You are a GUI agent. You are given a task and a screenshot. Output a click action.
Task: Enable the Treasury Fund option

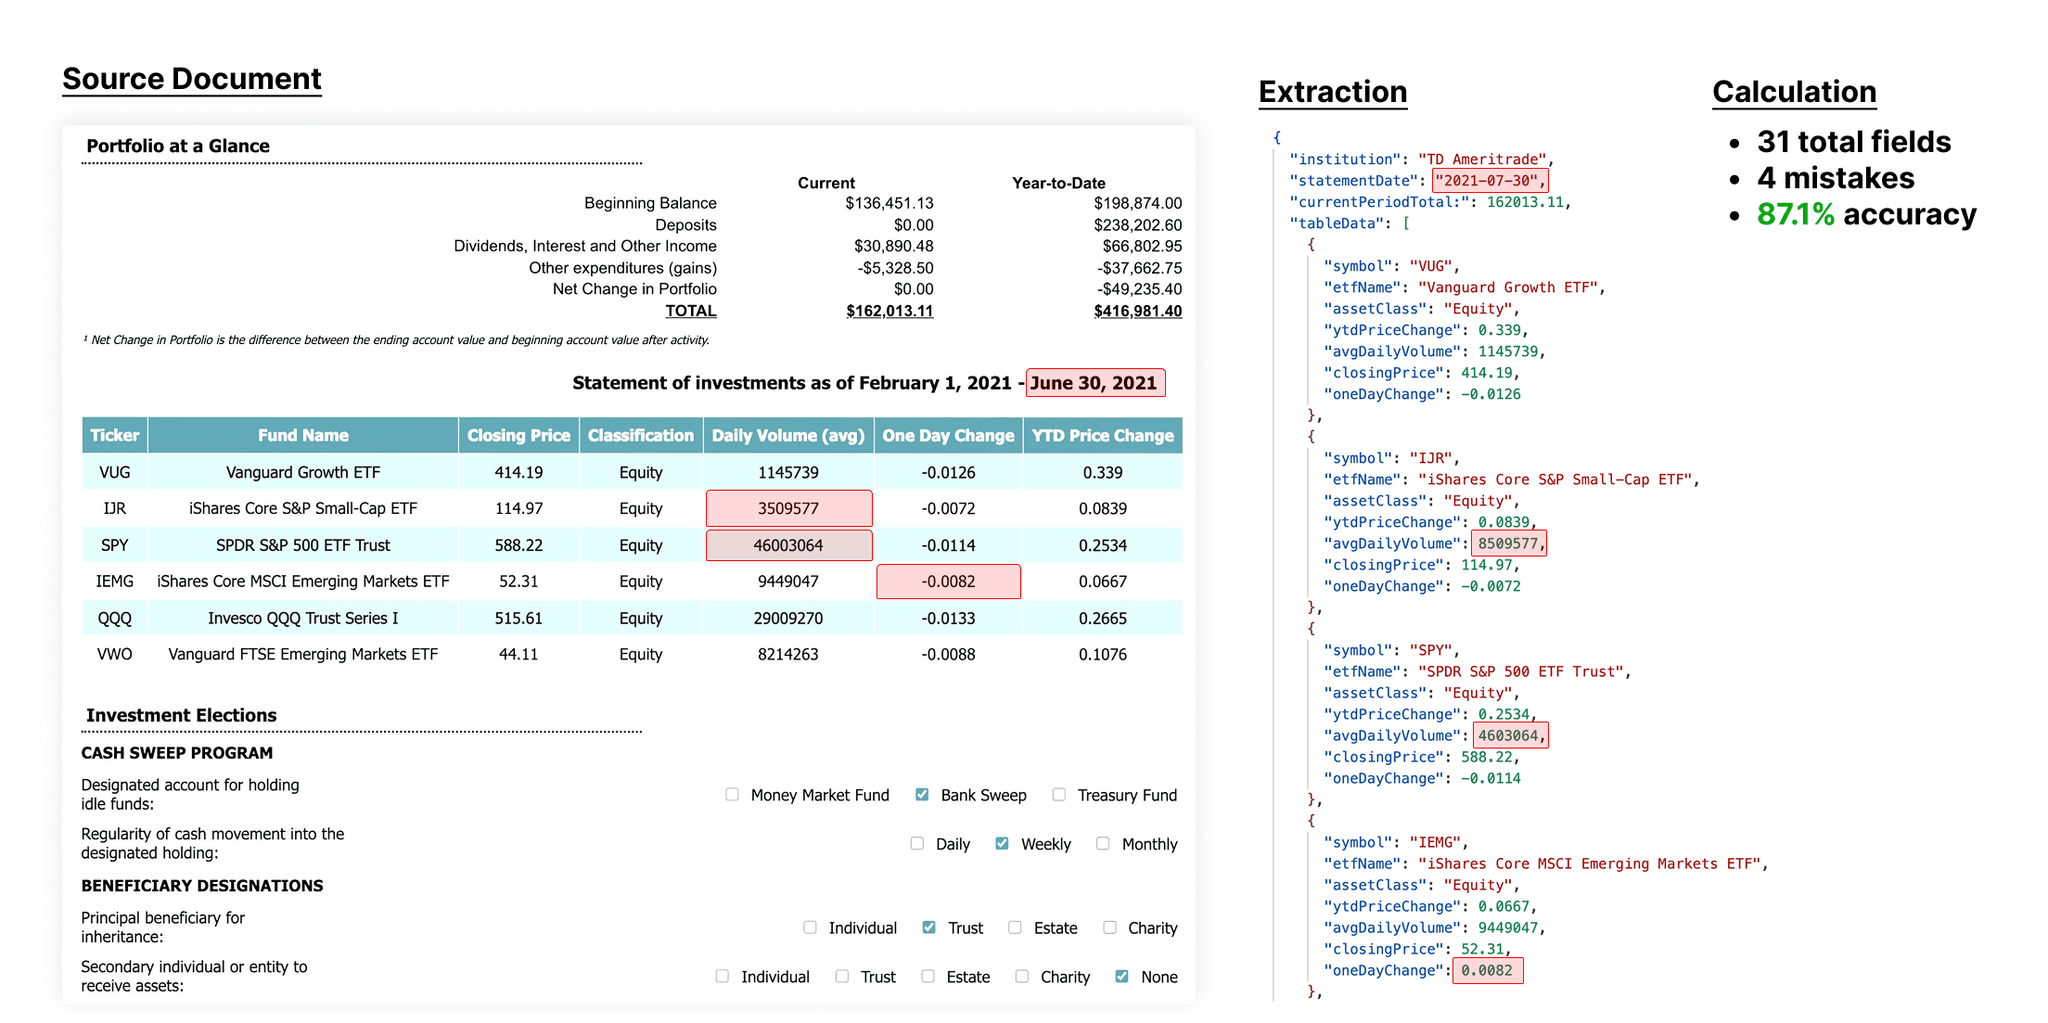pyautogui.click(x=1059, y=794)
